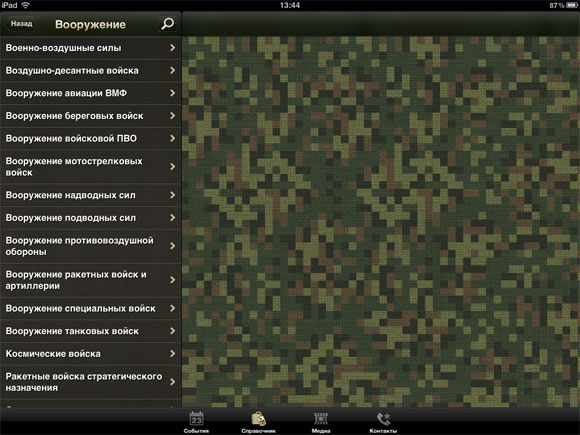The height and width of the screenshot is (435, 580).
Task: Open Вооружение противовоздушной обороны
Action: point(91,246)
